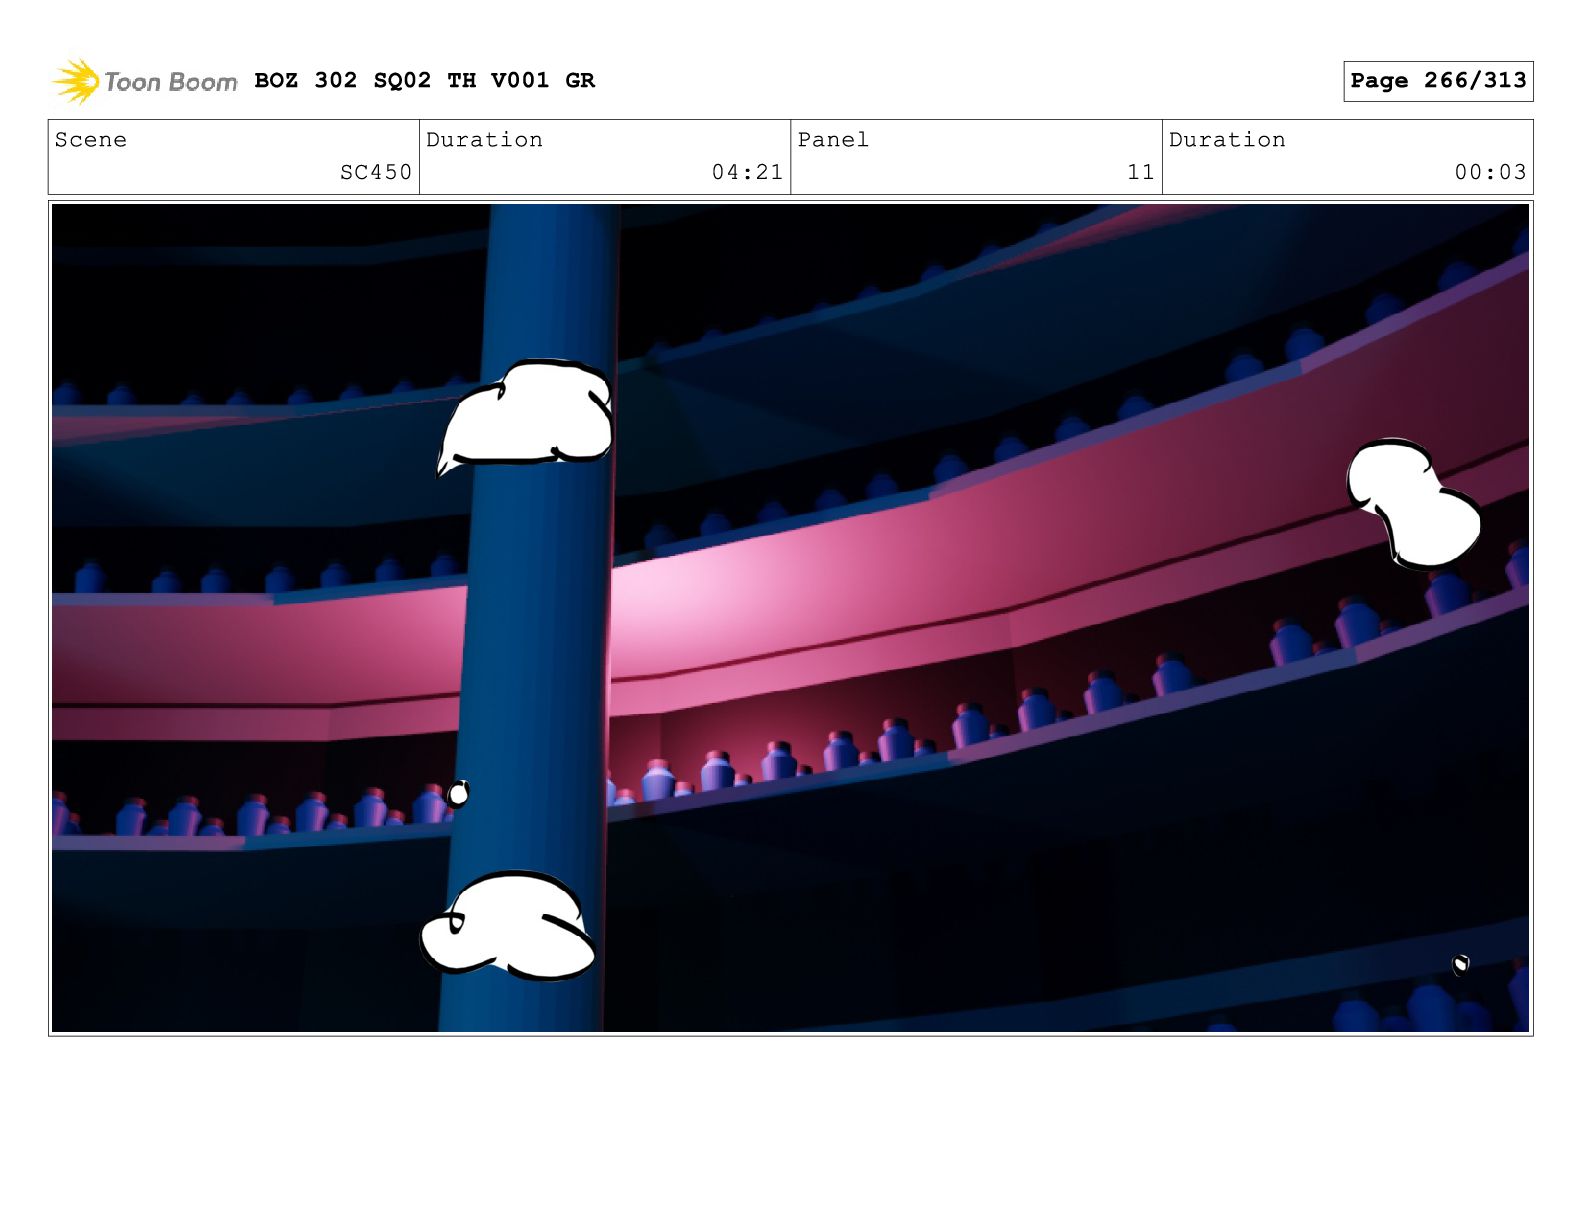The width and height of the screenshot is (1584, 1224).
Task: Click the Toon Boom wordmark text
Action: (x=171, y=82)
